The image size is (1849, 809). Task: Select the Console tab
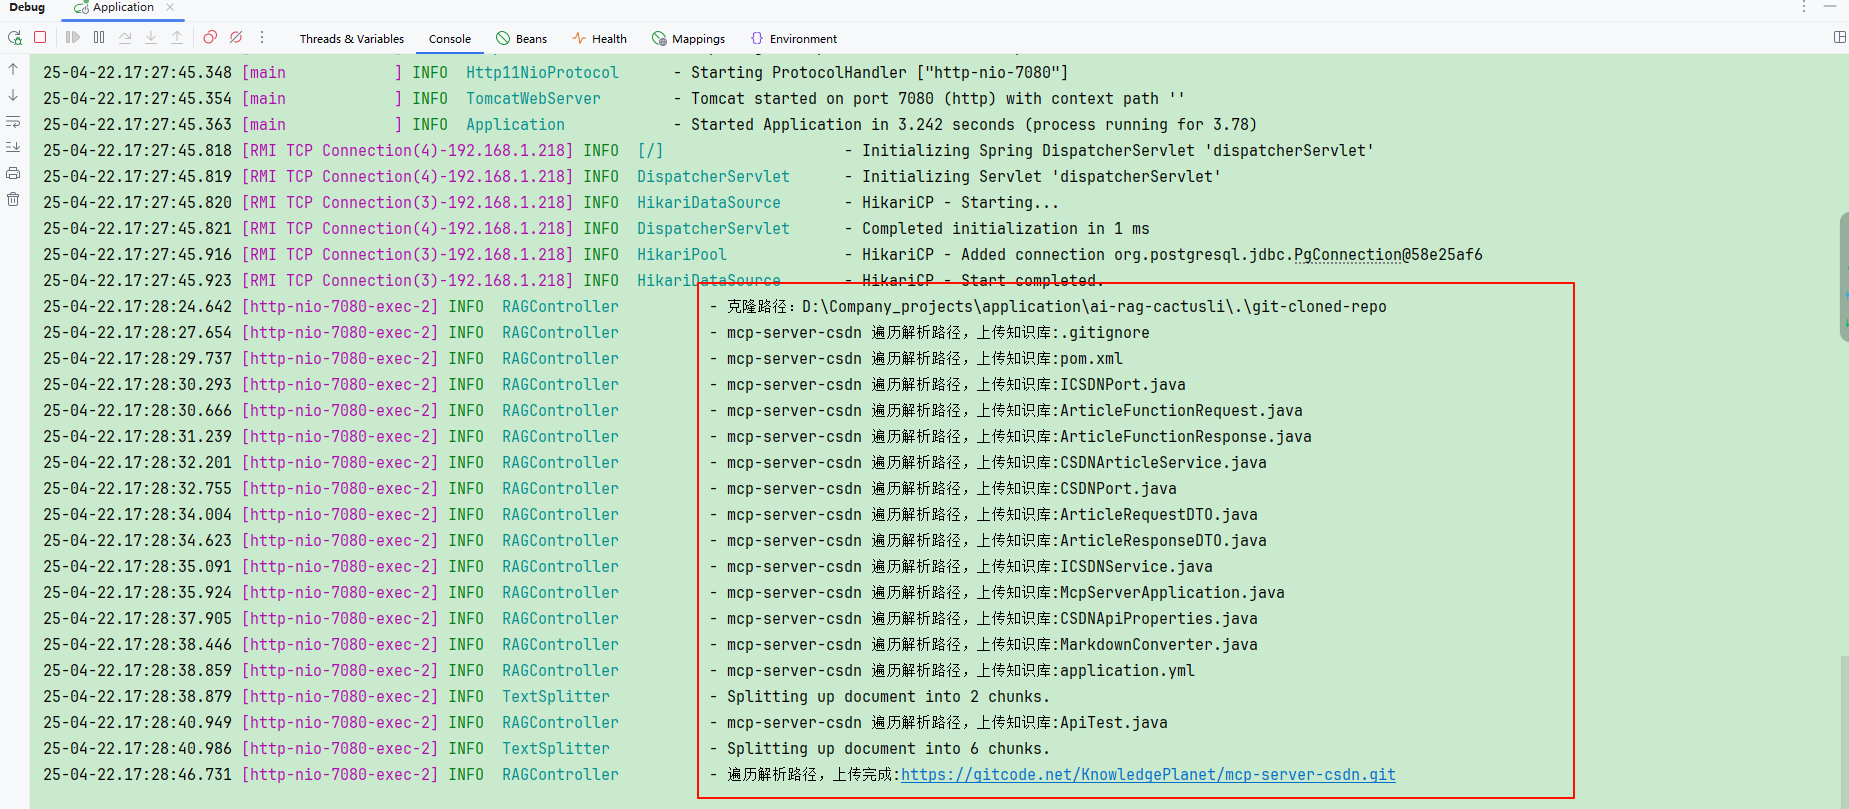[x=450, y=39]
